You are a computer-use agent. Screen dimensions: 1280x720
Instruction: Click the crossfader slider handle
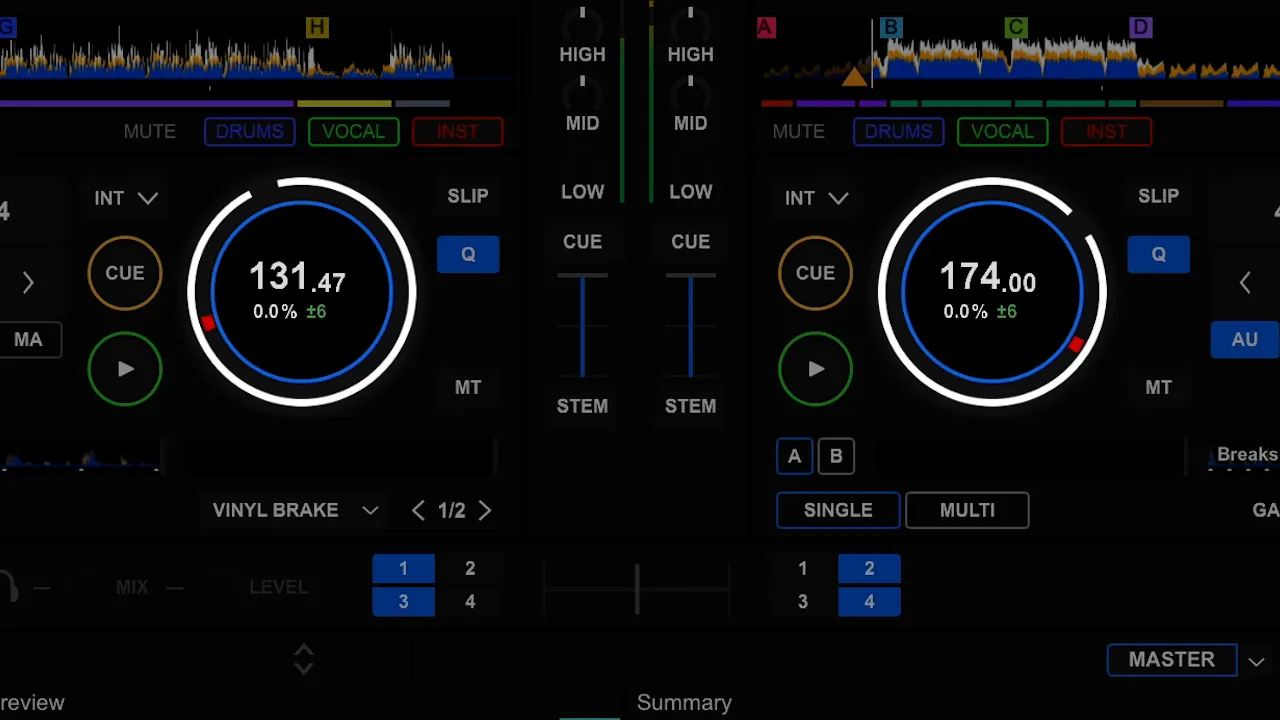(637, 587)
